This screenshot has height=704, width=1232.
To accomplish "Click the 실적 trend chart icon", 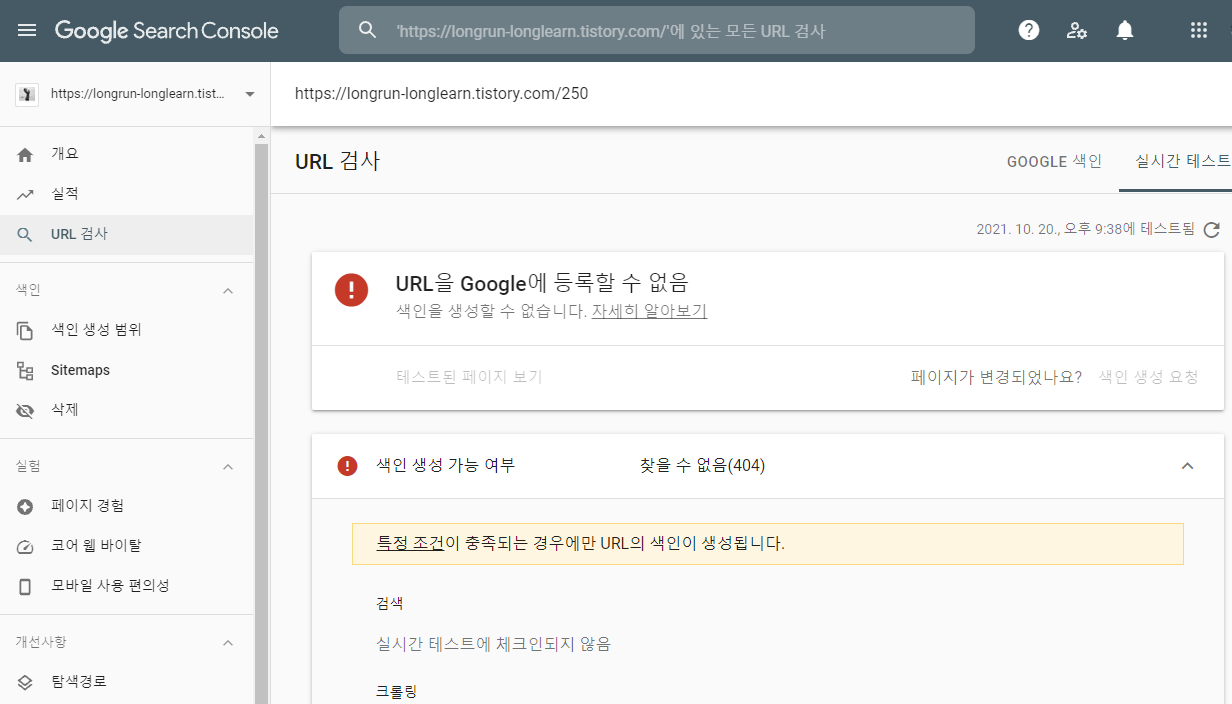I will coord(26,194).
